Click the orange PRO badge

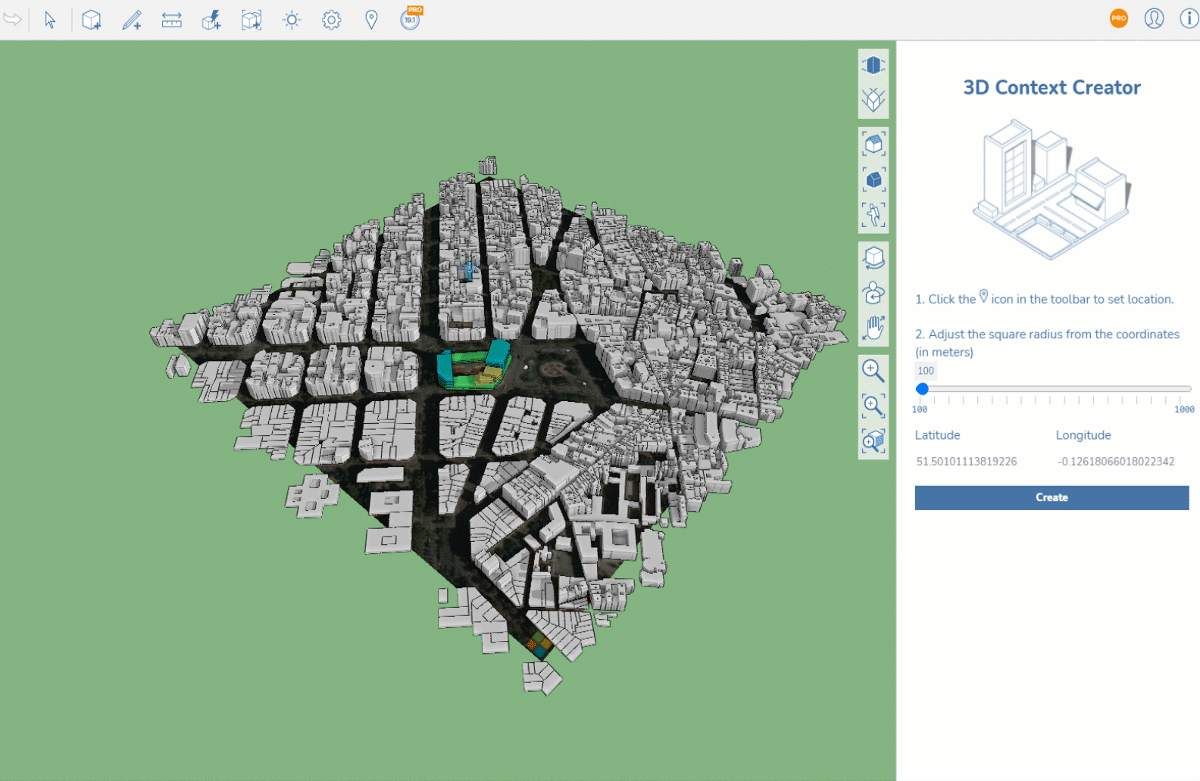coord(1119,19)
